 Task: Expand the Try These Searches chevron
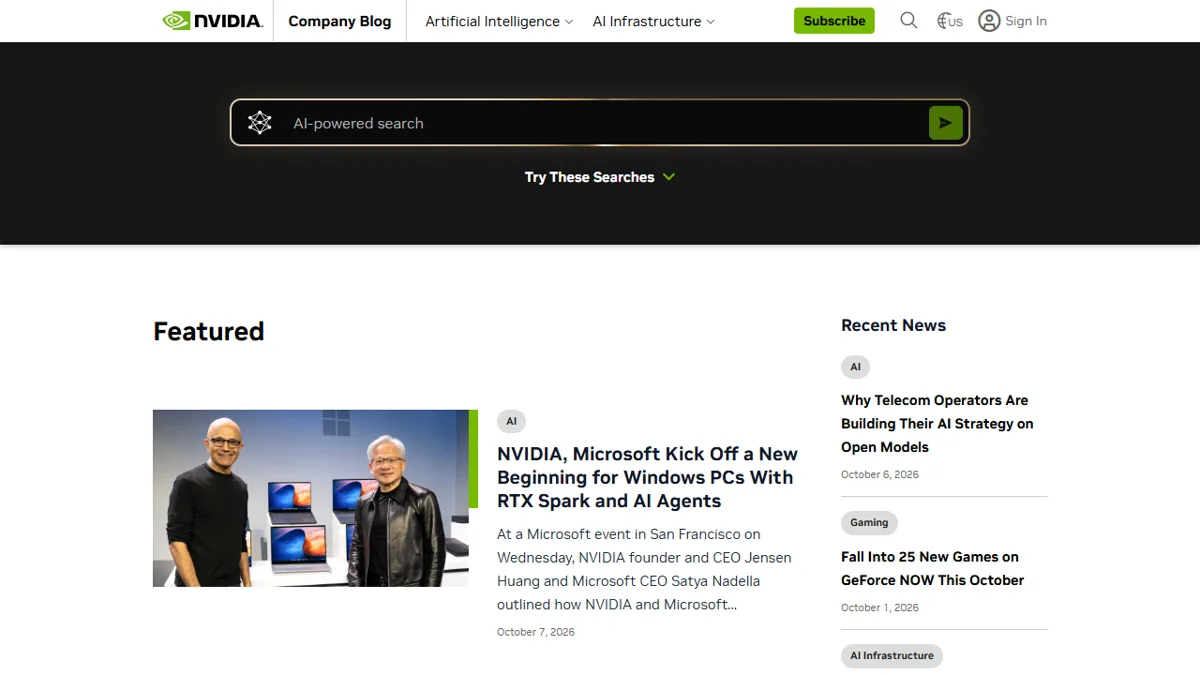[669, 177]
